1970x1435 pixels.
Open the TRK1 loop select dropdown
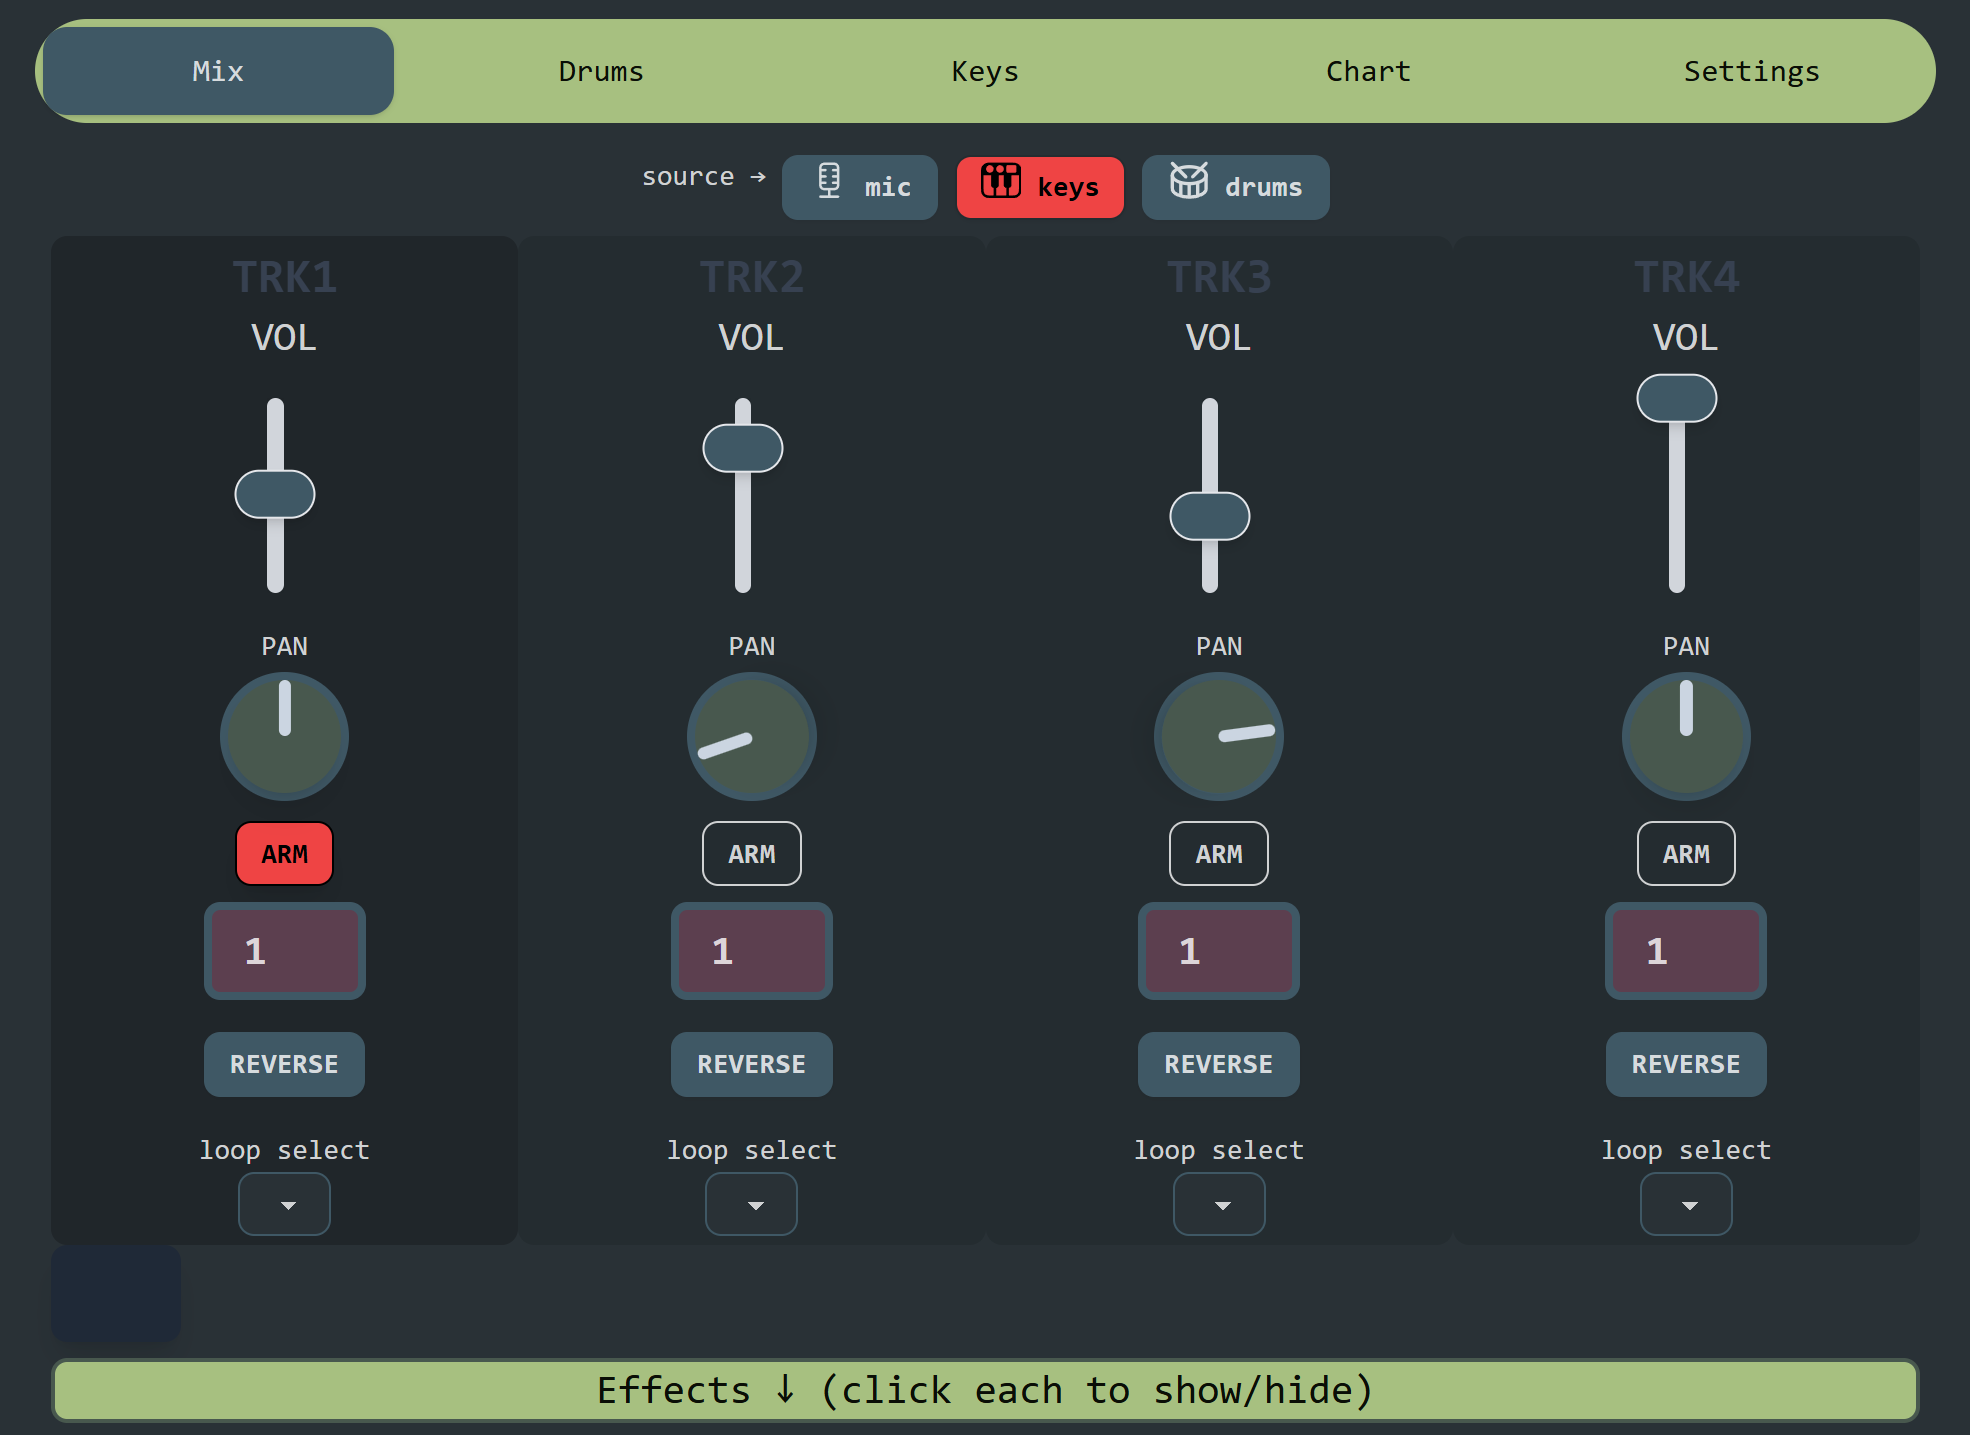[x=284, y=1204]
